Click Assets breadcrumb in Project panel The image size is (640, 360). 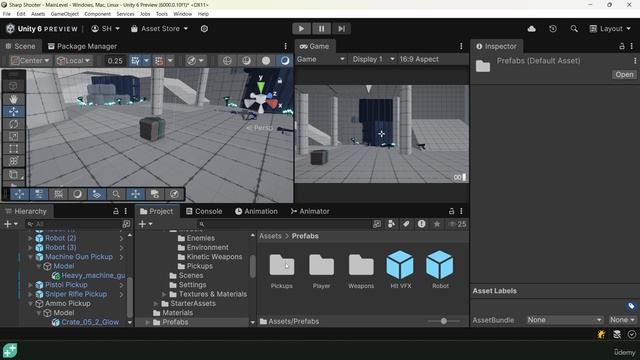pyautogui.click(x=270, y=236)
